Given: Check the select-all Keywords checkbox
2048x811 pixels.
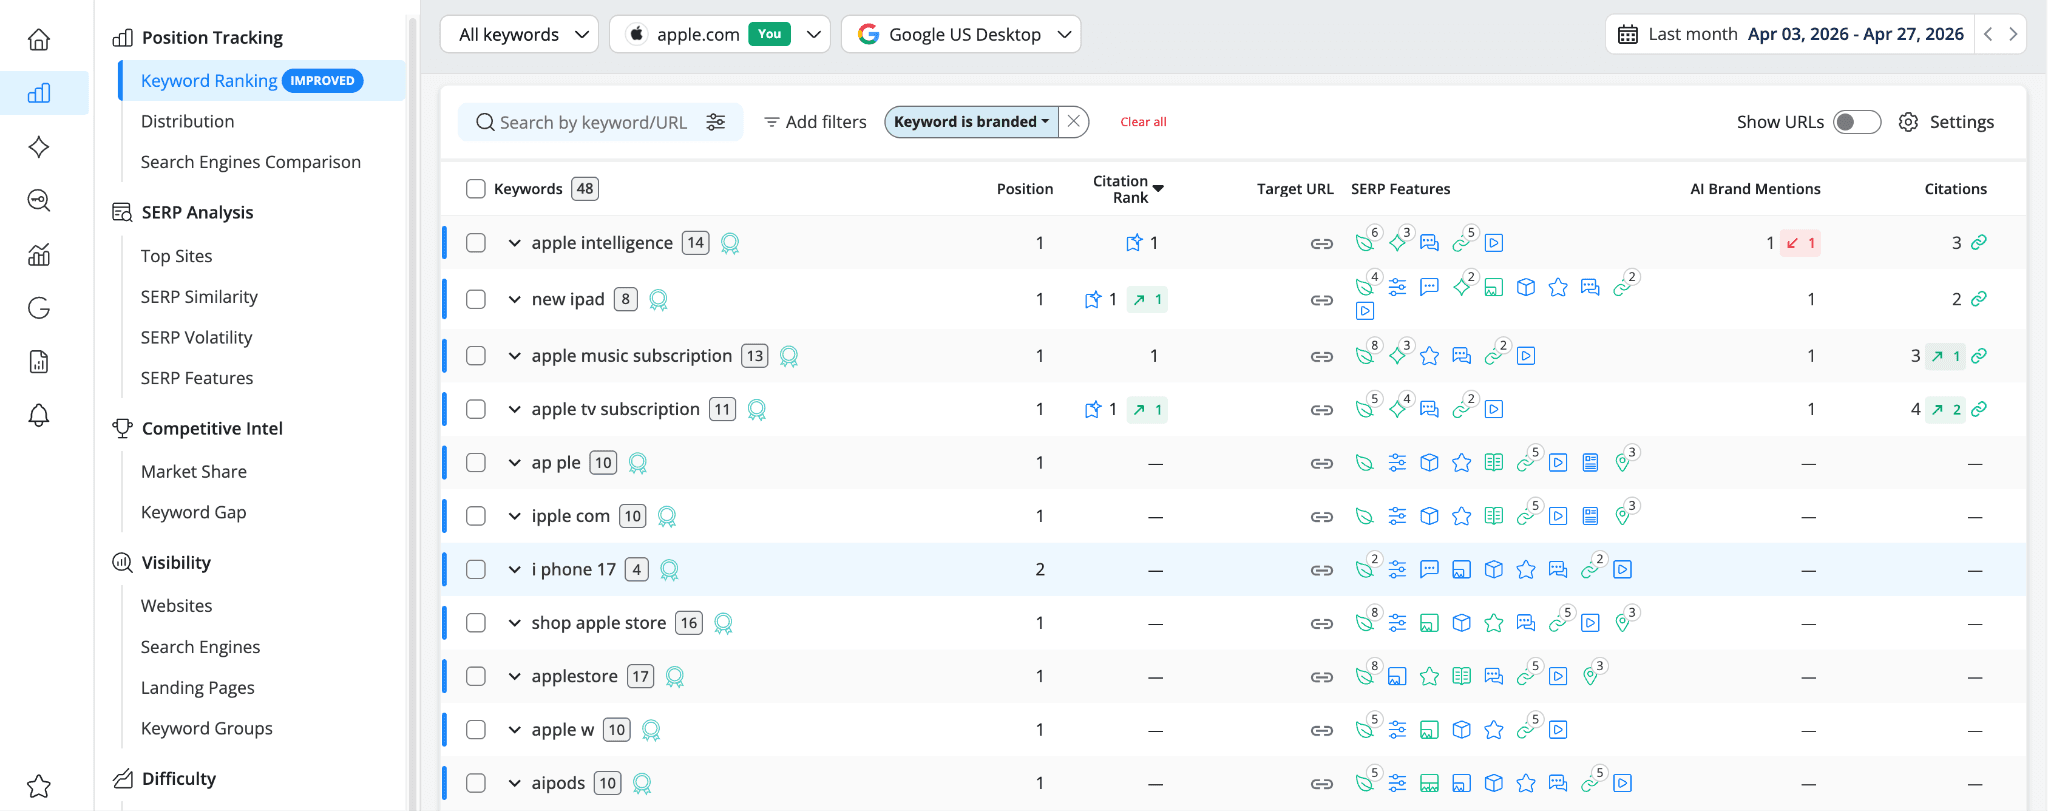Looking at the screenshot, I should [x=476, y=189].
